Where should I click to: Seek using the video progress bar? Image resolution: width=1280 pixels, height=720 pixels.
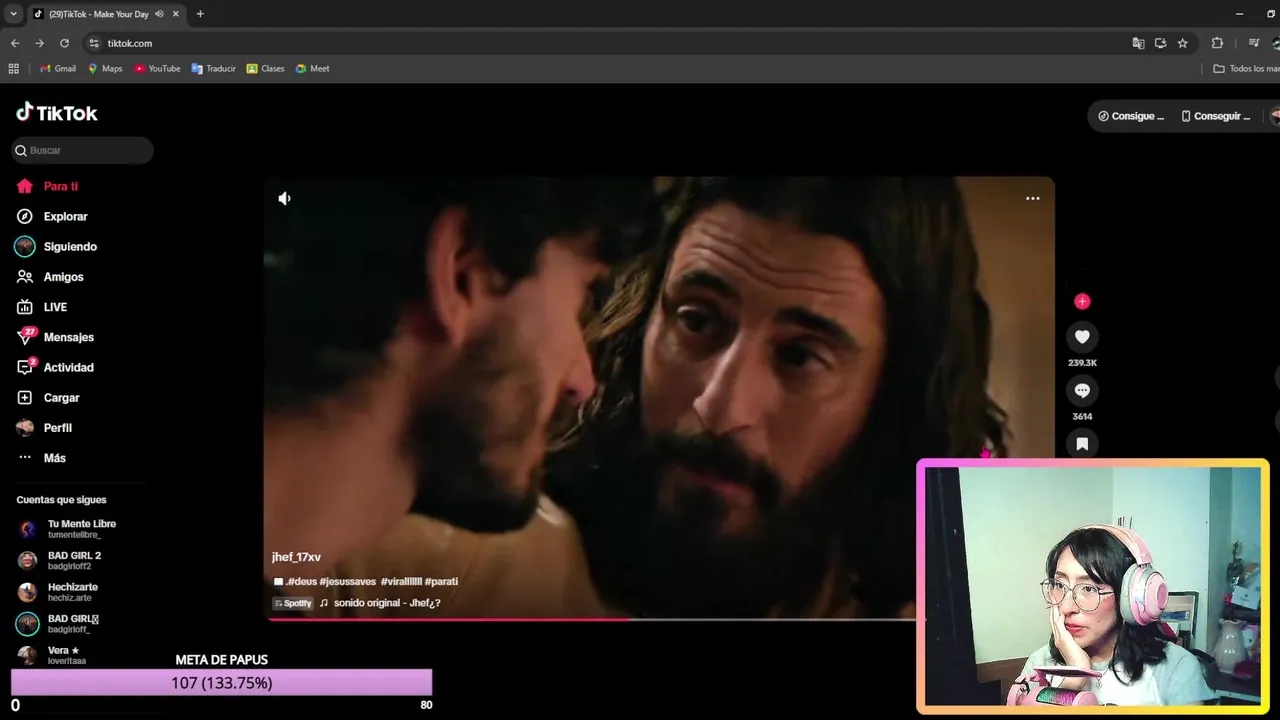pyautogui.click(x=592, y=619)
